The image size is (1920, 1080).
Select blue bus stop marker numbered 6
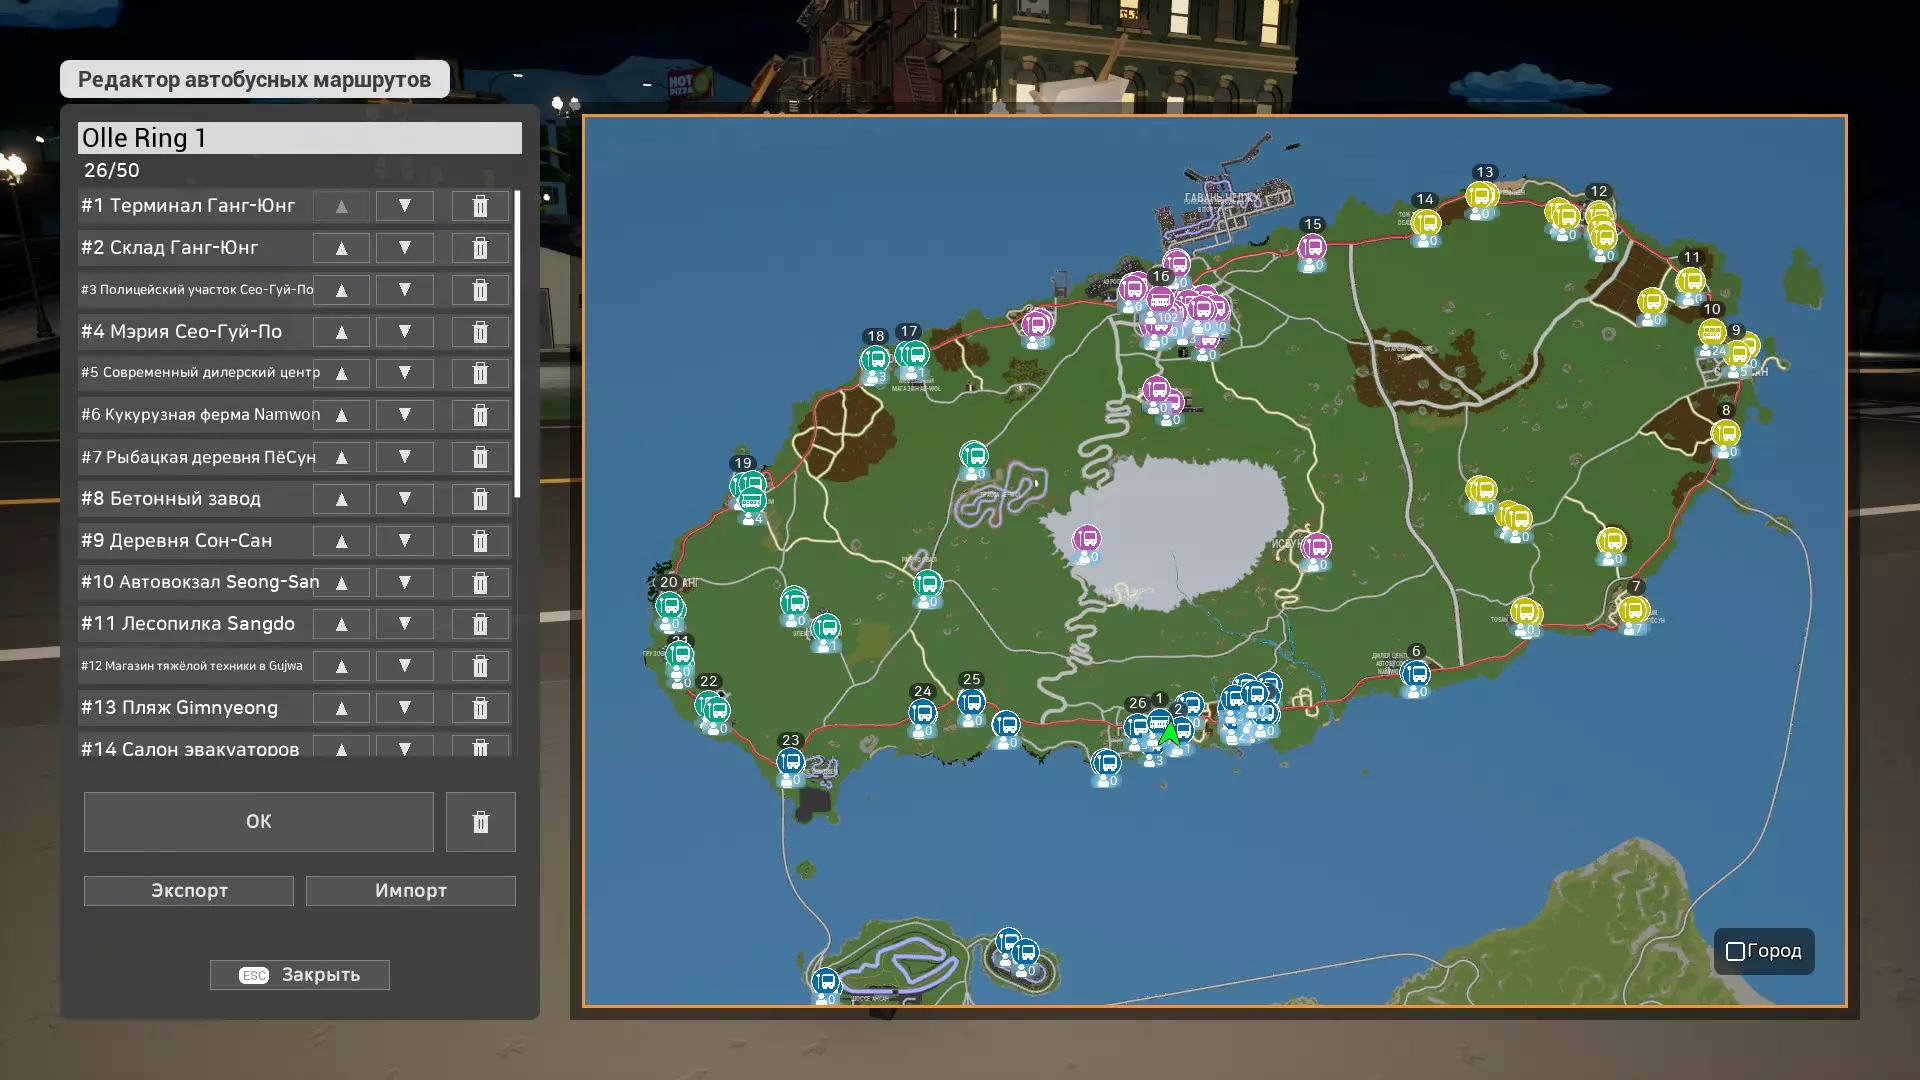coord(1415,675)
